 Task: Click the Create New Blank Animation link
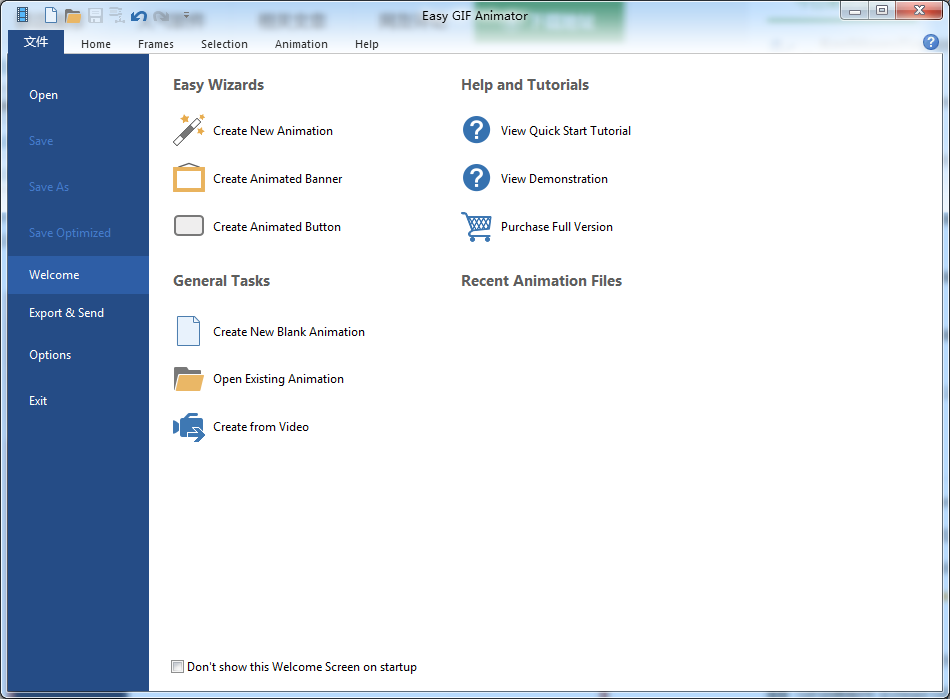point(289,332)
